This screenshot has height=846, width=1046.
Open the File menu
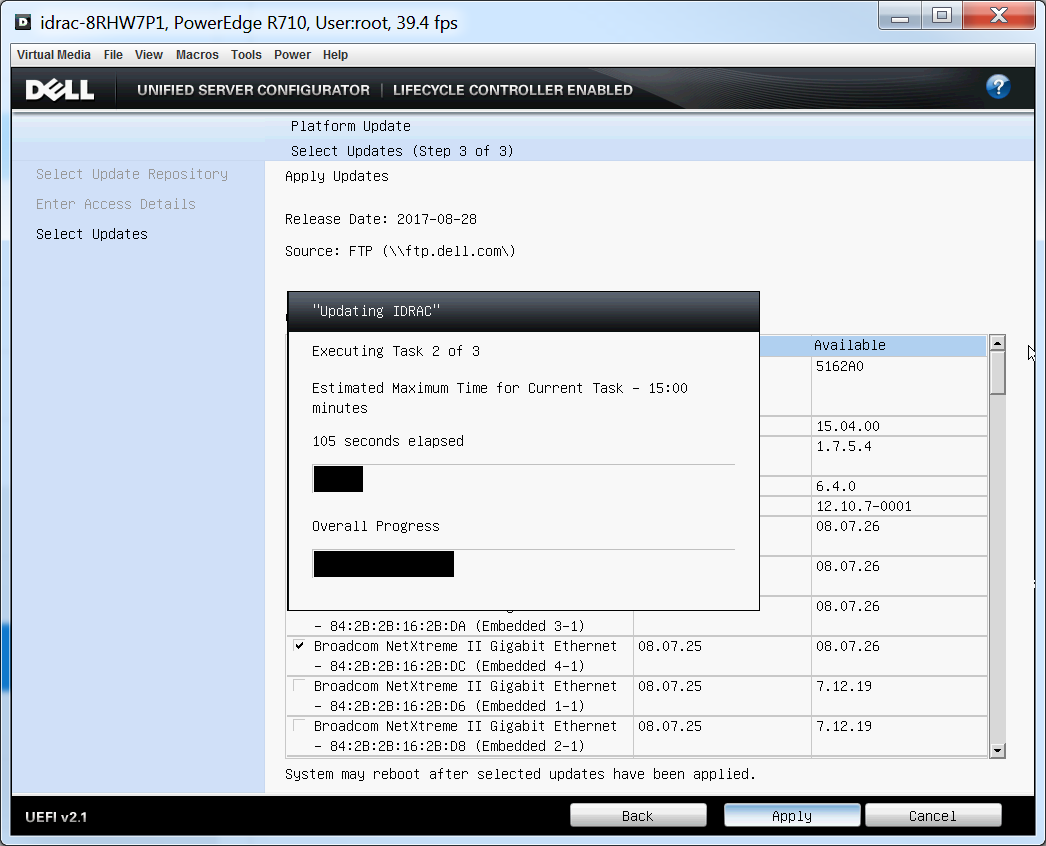point(113,55)
